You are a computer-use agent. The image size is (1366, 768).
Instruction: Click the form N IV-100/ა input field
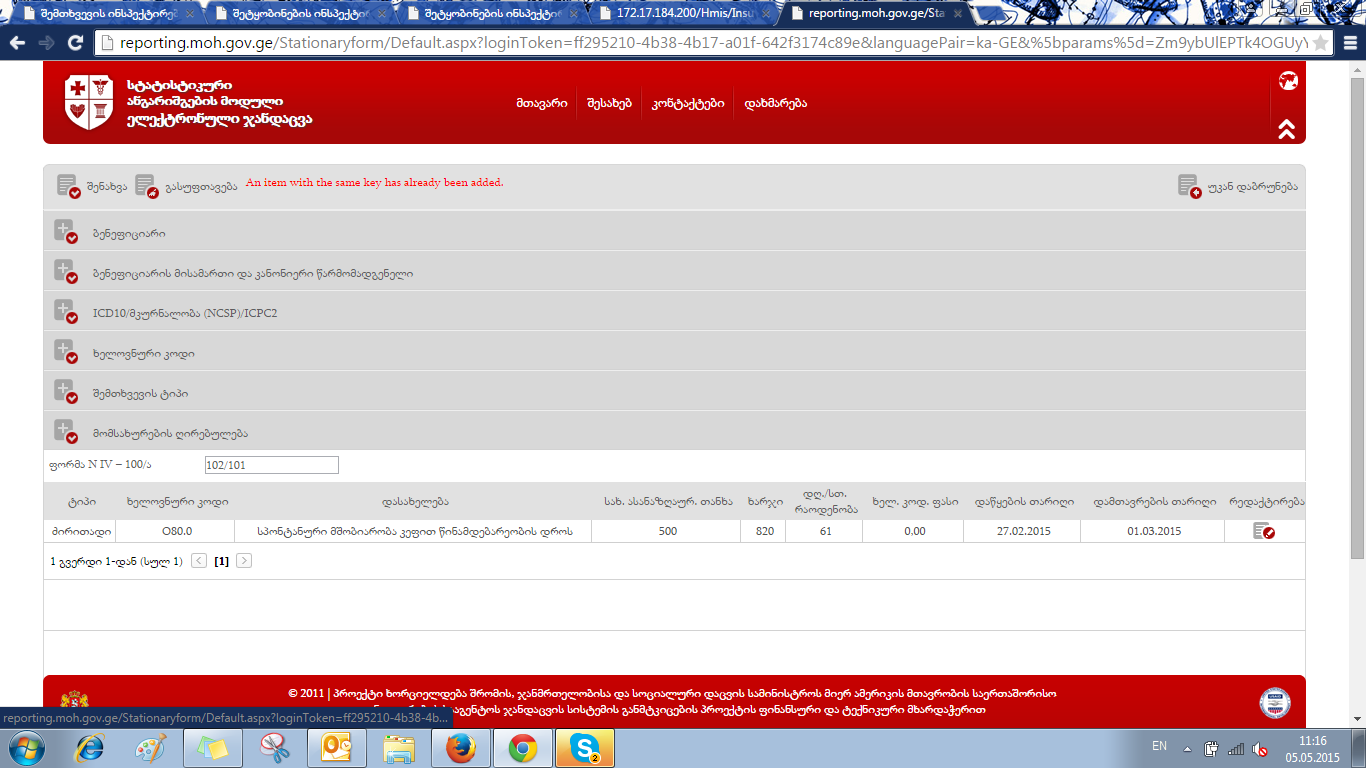pos(271,465)
